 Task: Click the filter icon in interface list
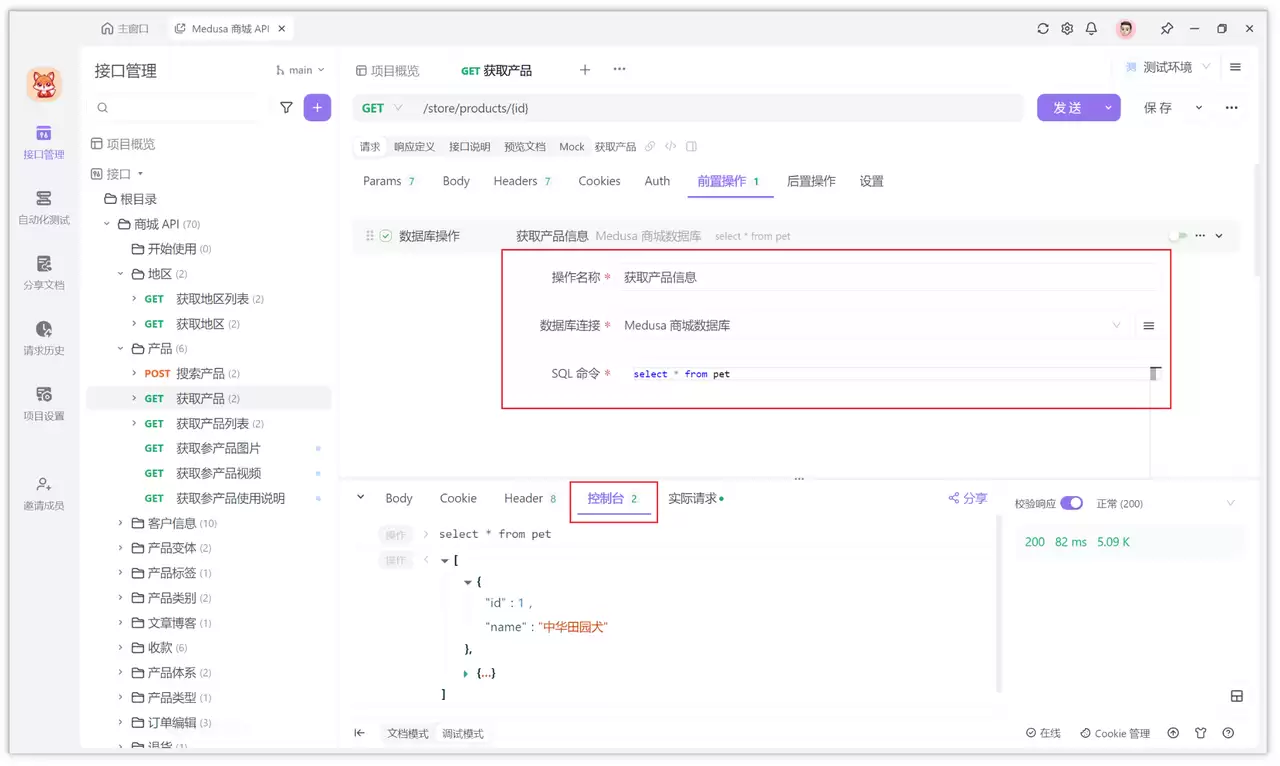click(x=286, y=107)
